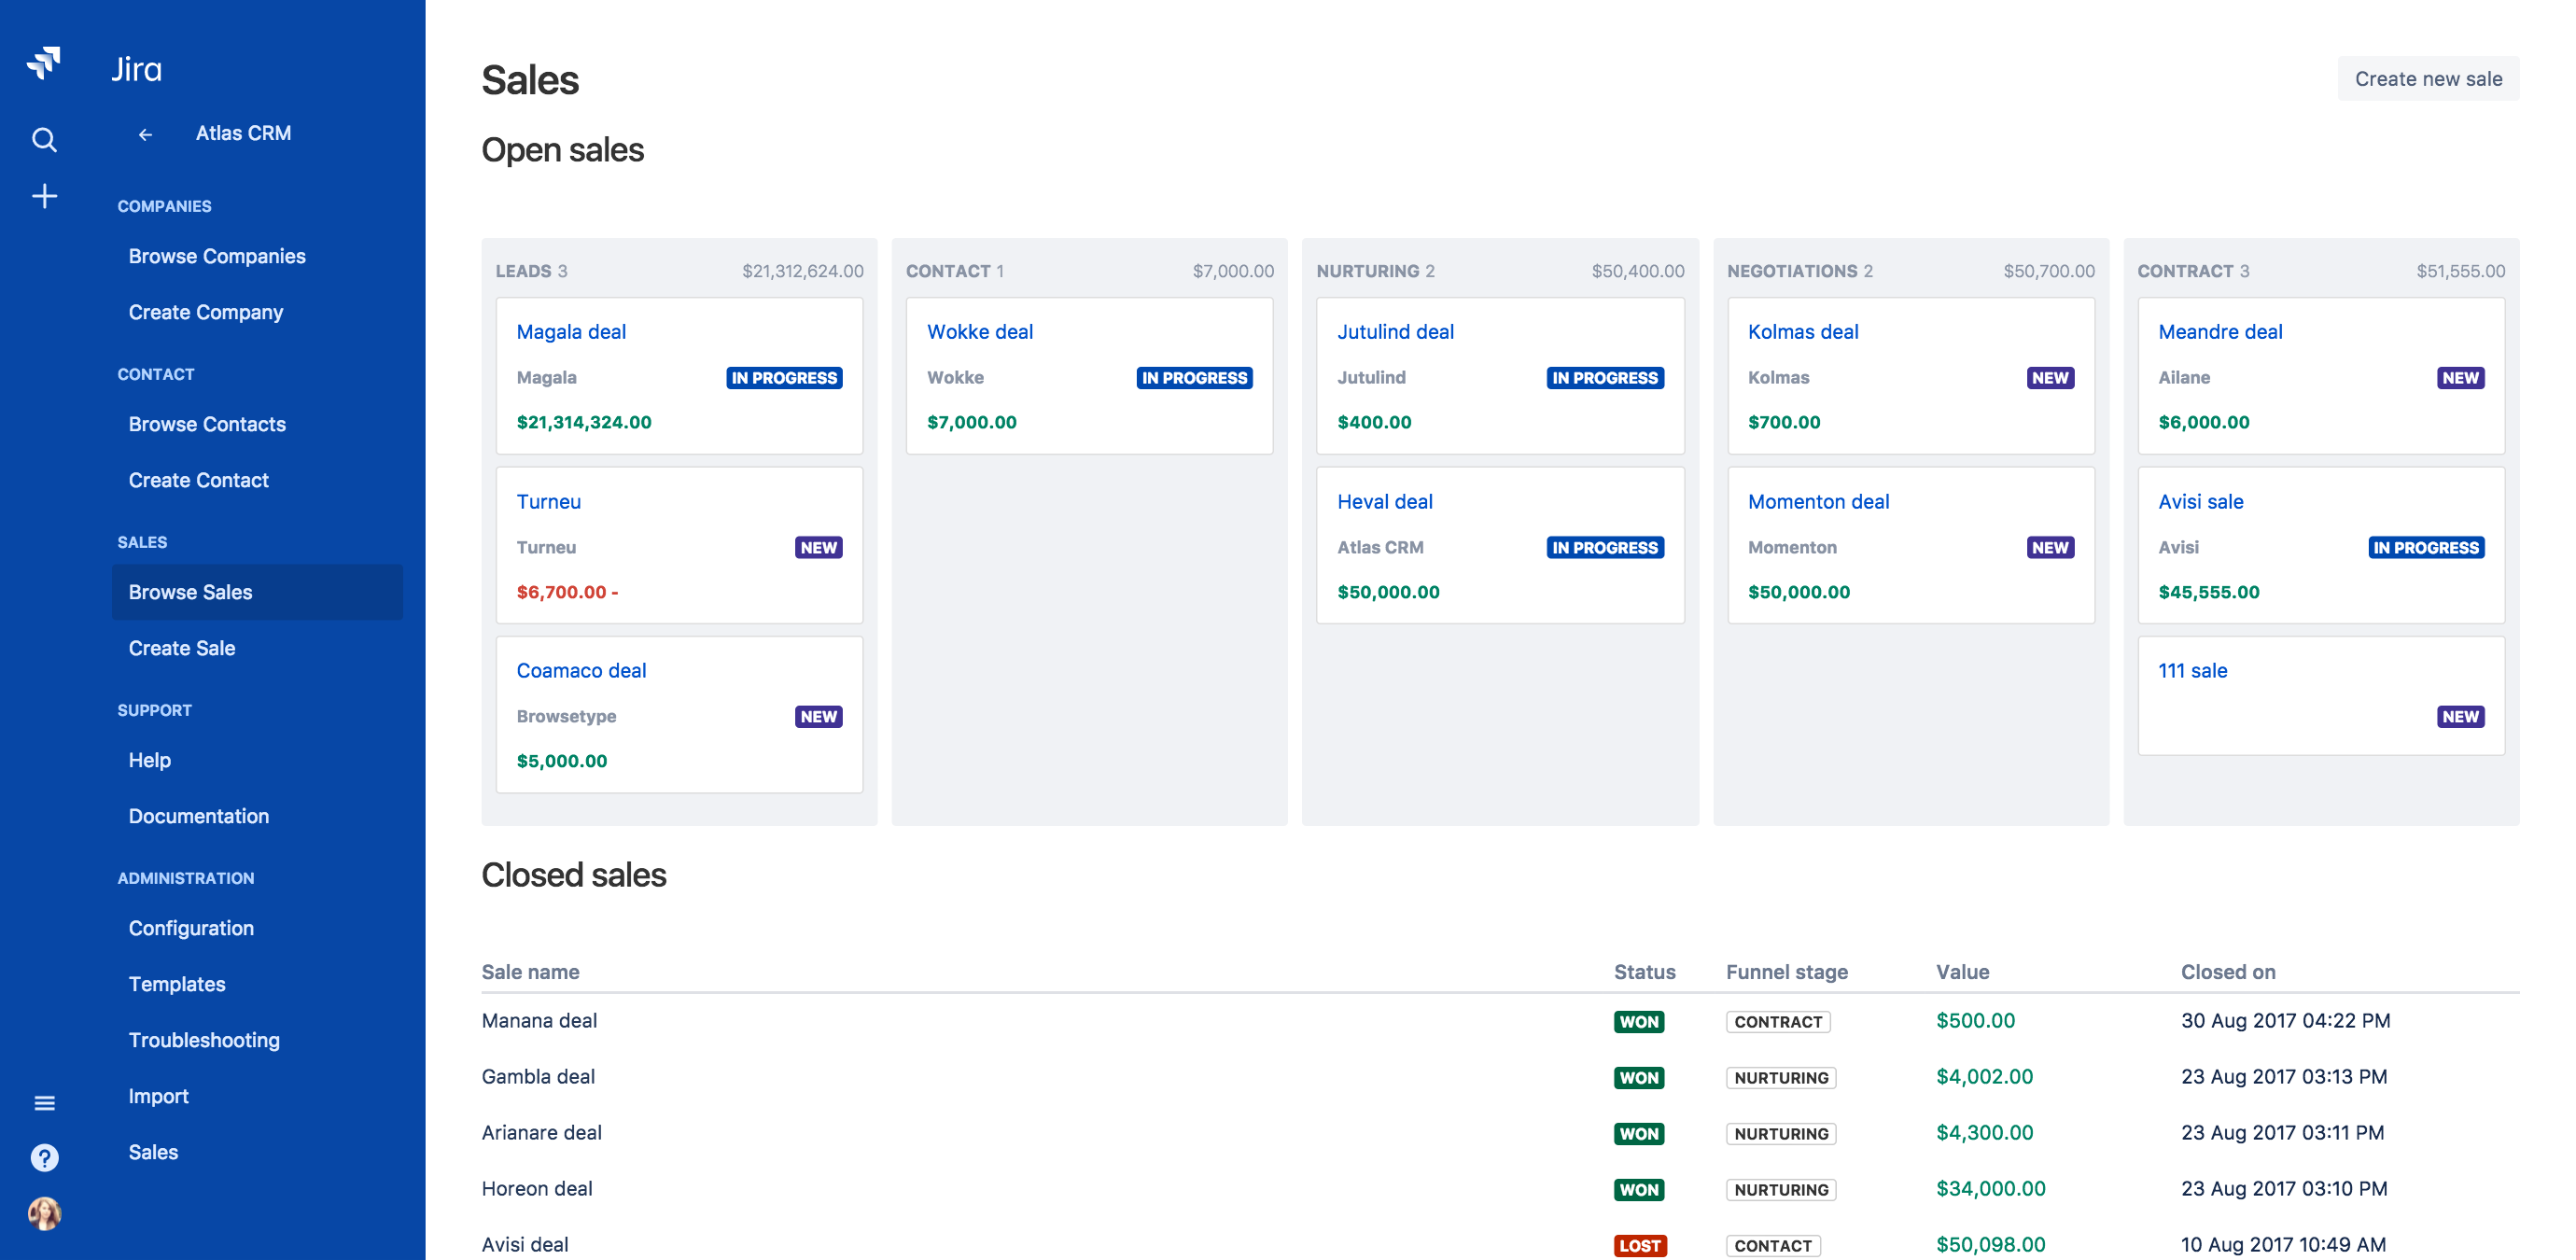Click the plus icon to create an item
This screenshot has height=1260, width=2576.
[x=44, y=196]
